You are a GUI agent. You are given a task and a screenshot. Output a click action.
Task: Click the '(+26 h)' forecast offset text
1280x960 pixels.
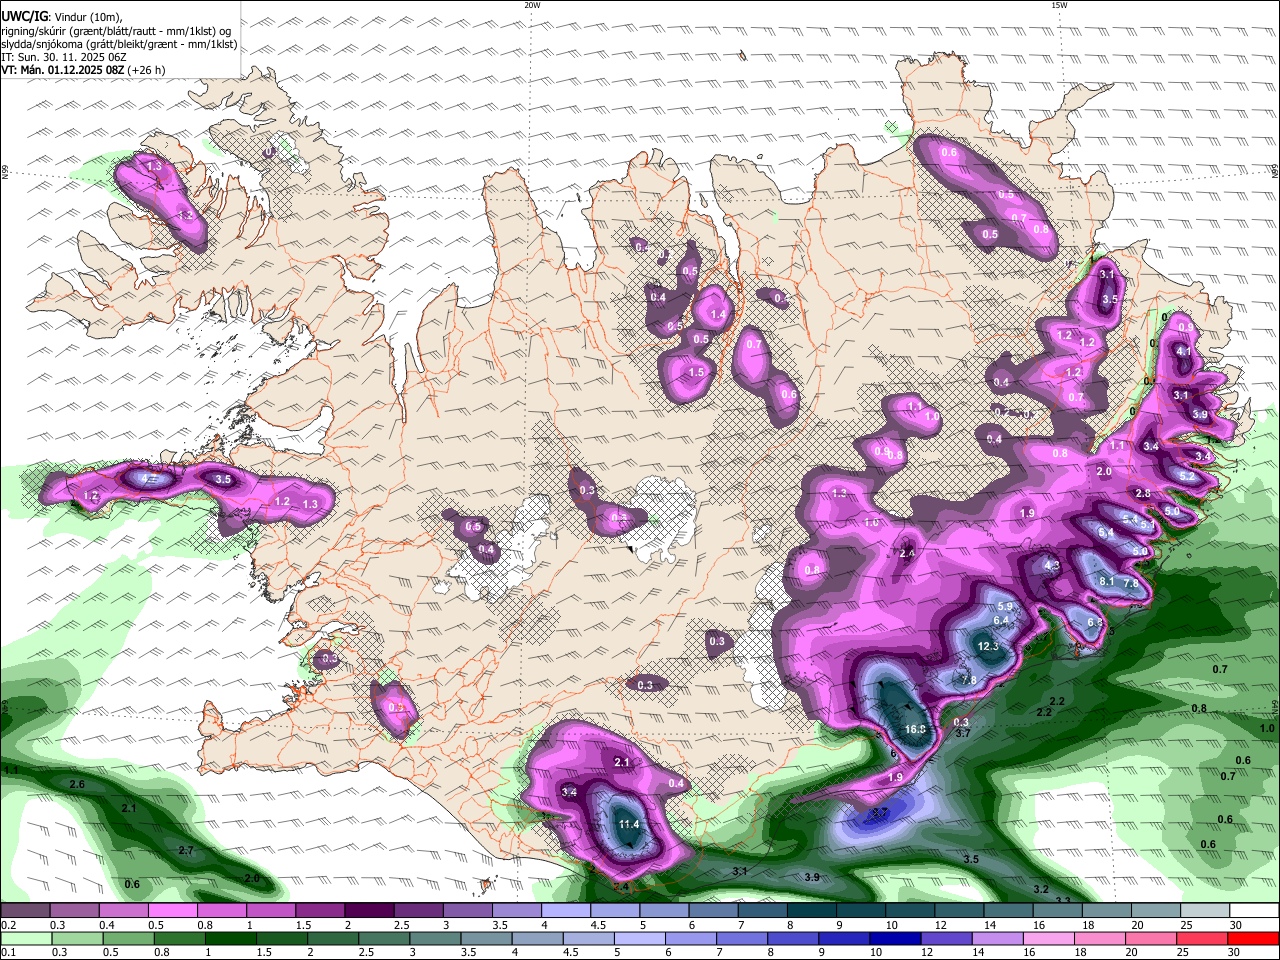[147, 70]
